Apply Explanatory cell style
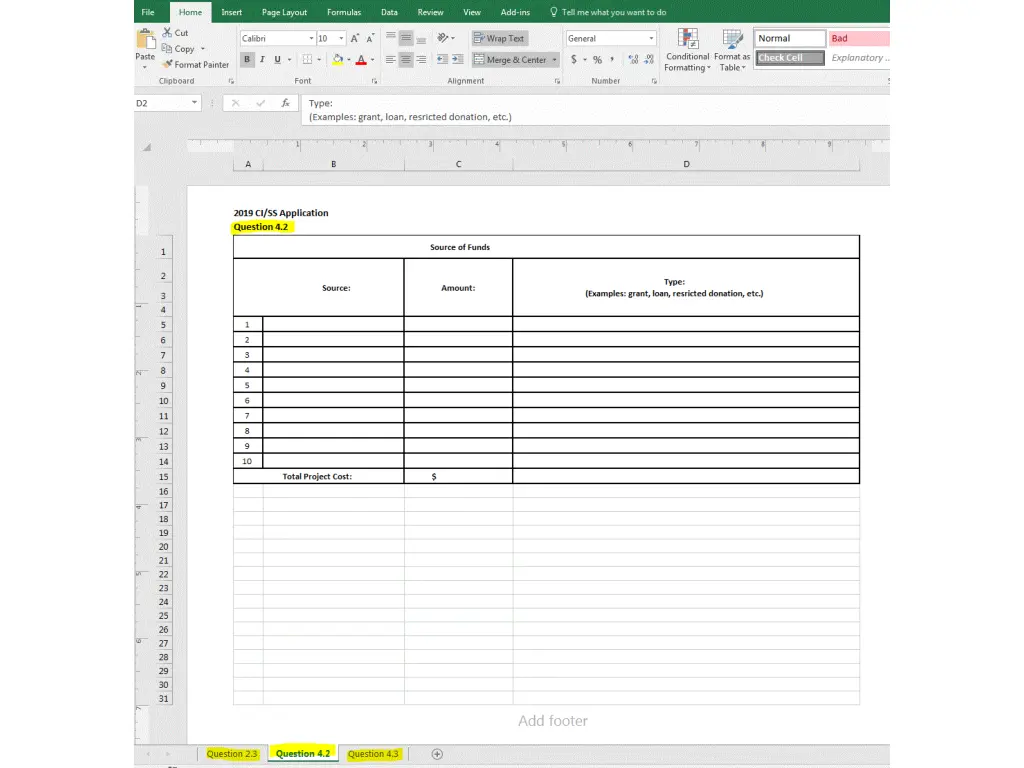The image size is (1024, 768). [x=859, y=57]
